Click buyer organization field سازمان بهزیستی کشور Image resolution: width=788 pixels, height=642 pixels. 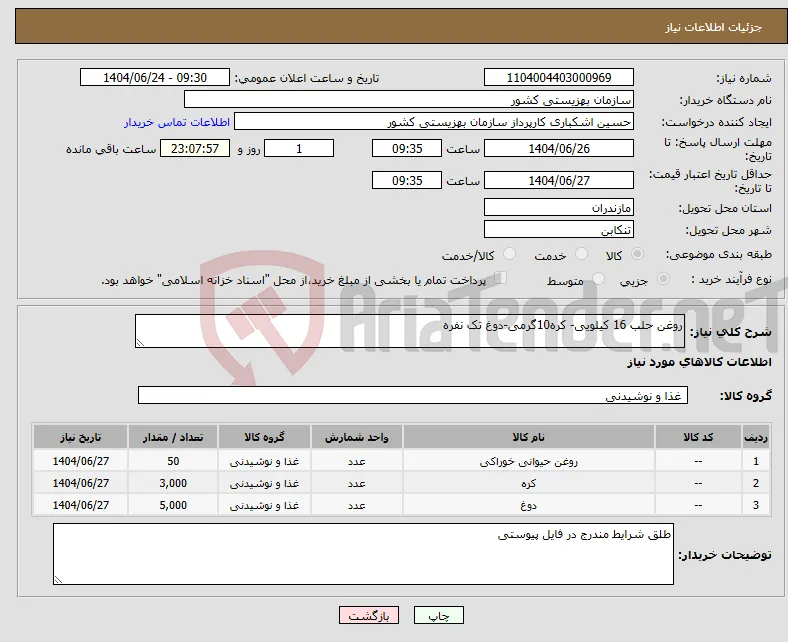pyautogui.click(x=409, y=100)
